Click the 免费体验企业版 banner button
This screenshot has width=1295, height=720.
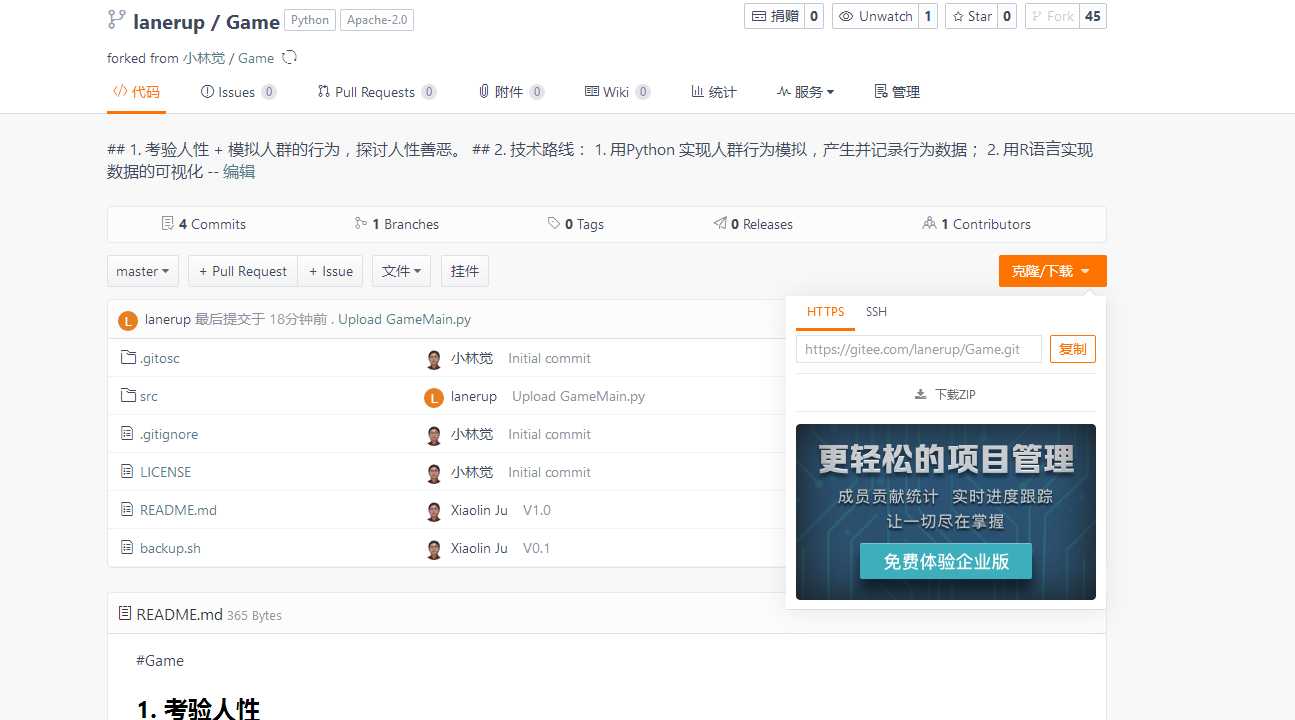pos(946,562)
